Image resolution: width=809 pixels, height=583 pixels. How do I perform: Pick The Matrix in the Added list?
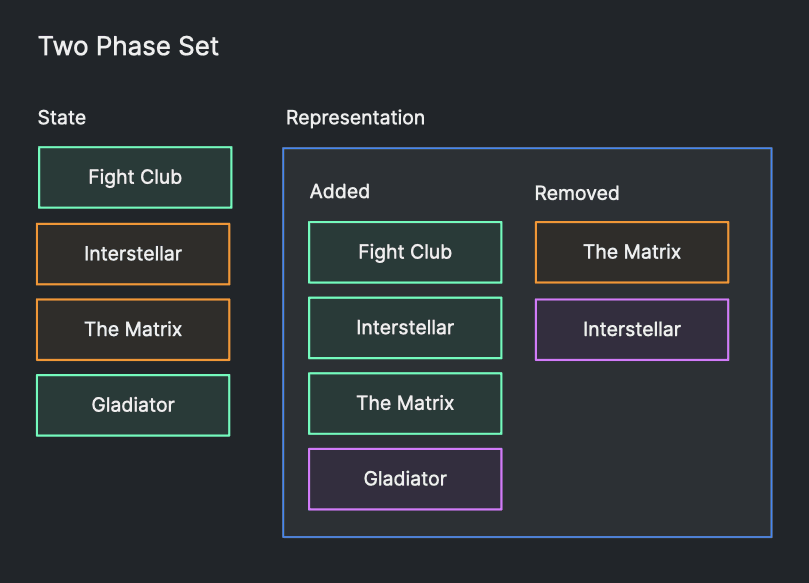pos(405,404)
